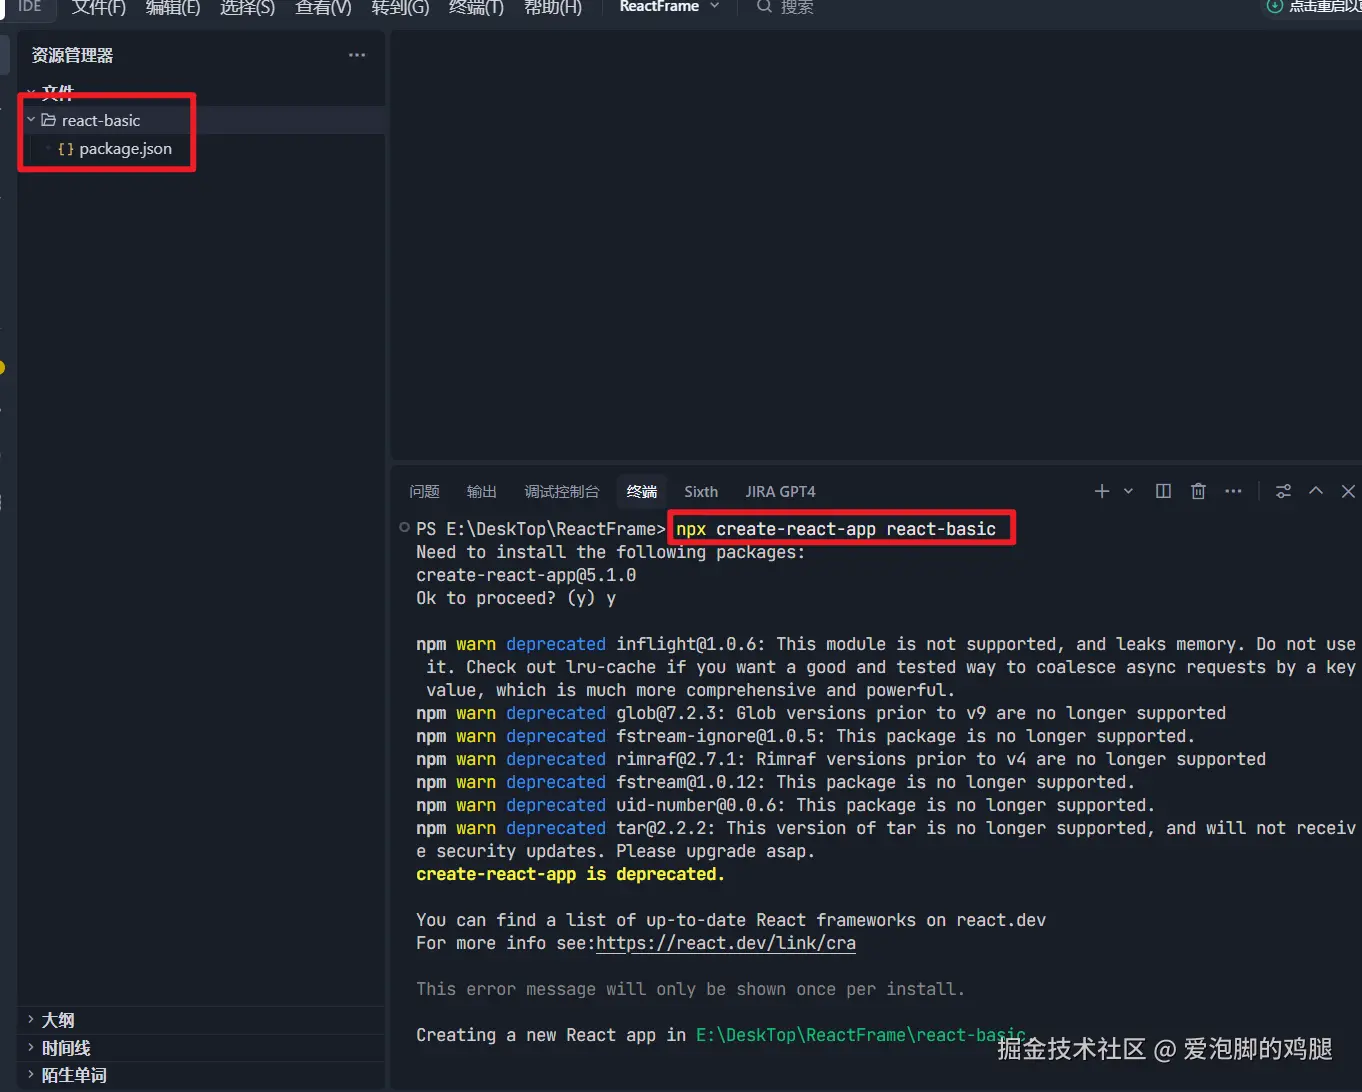The image size is (1362, 1092).
Task: Close the terminal panel
Action: (x=1348, y=491)
